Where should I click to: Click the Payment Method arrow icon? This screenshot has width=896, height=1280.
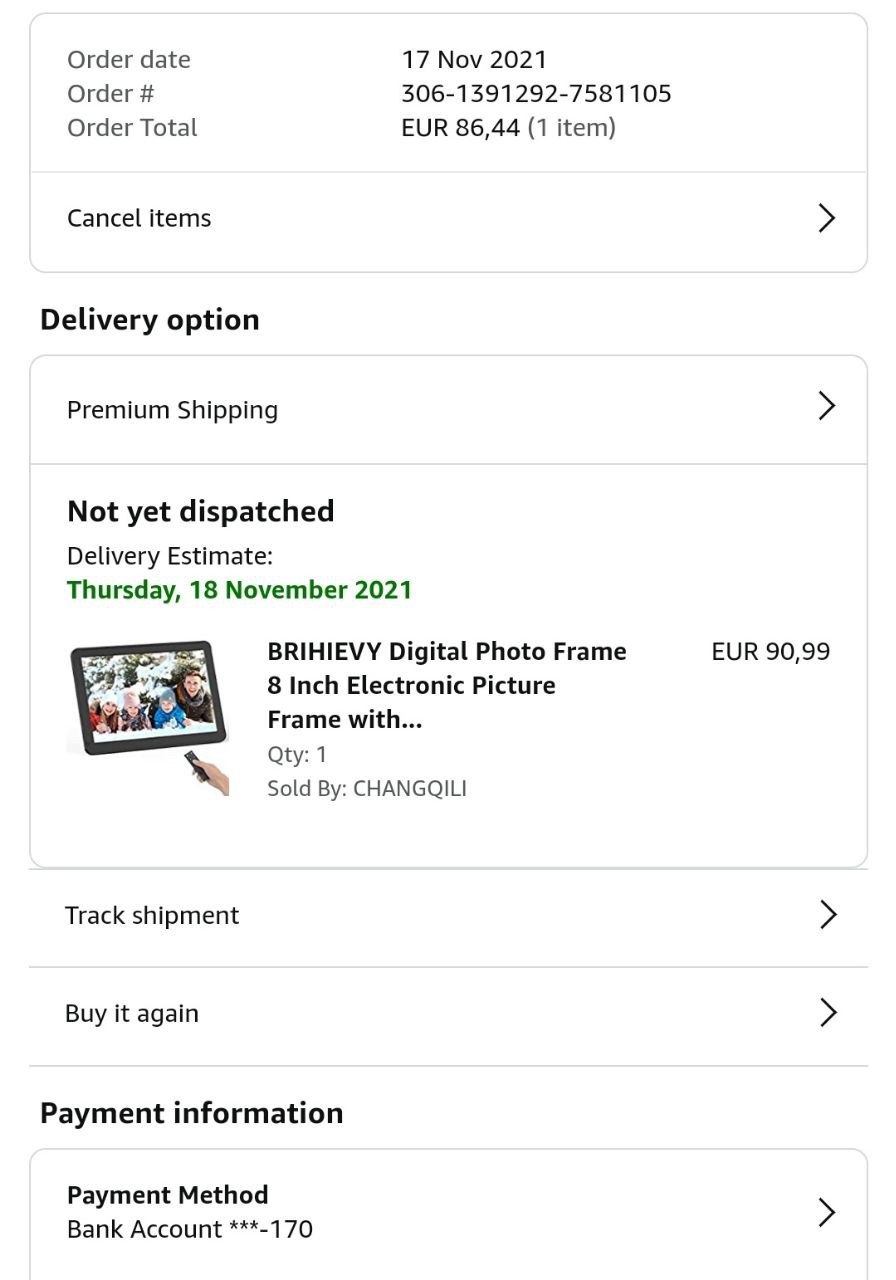[x=826, y=1212]
